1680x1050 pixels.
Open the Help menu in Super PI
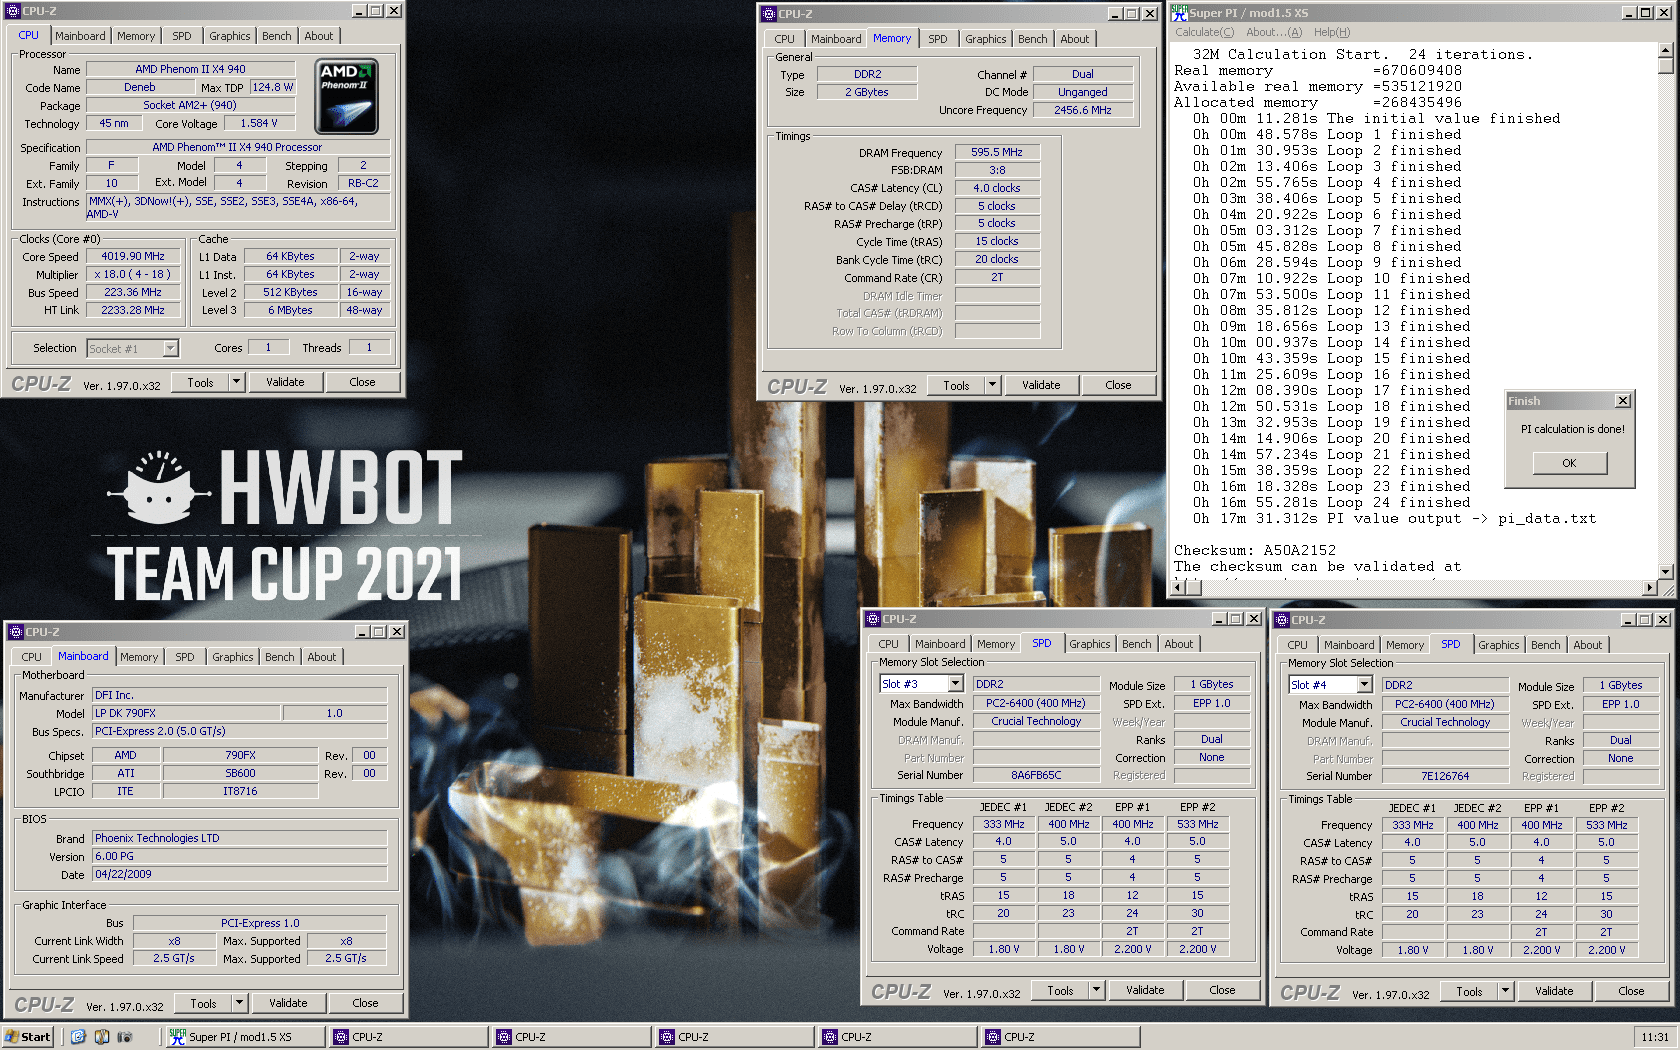[1331, 32]
